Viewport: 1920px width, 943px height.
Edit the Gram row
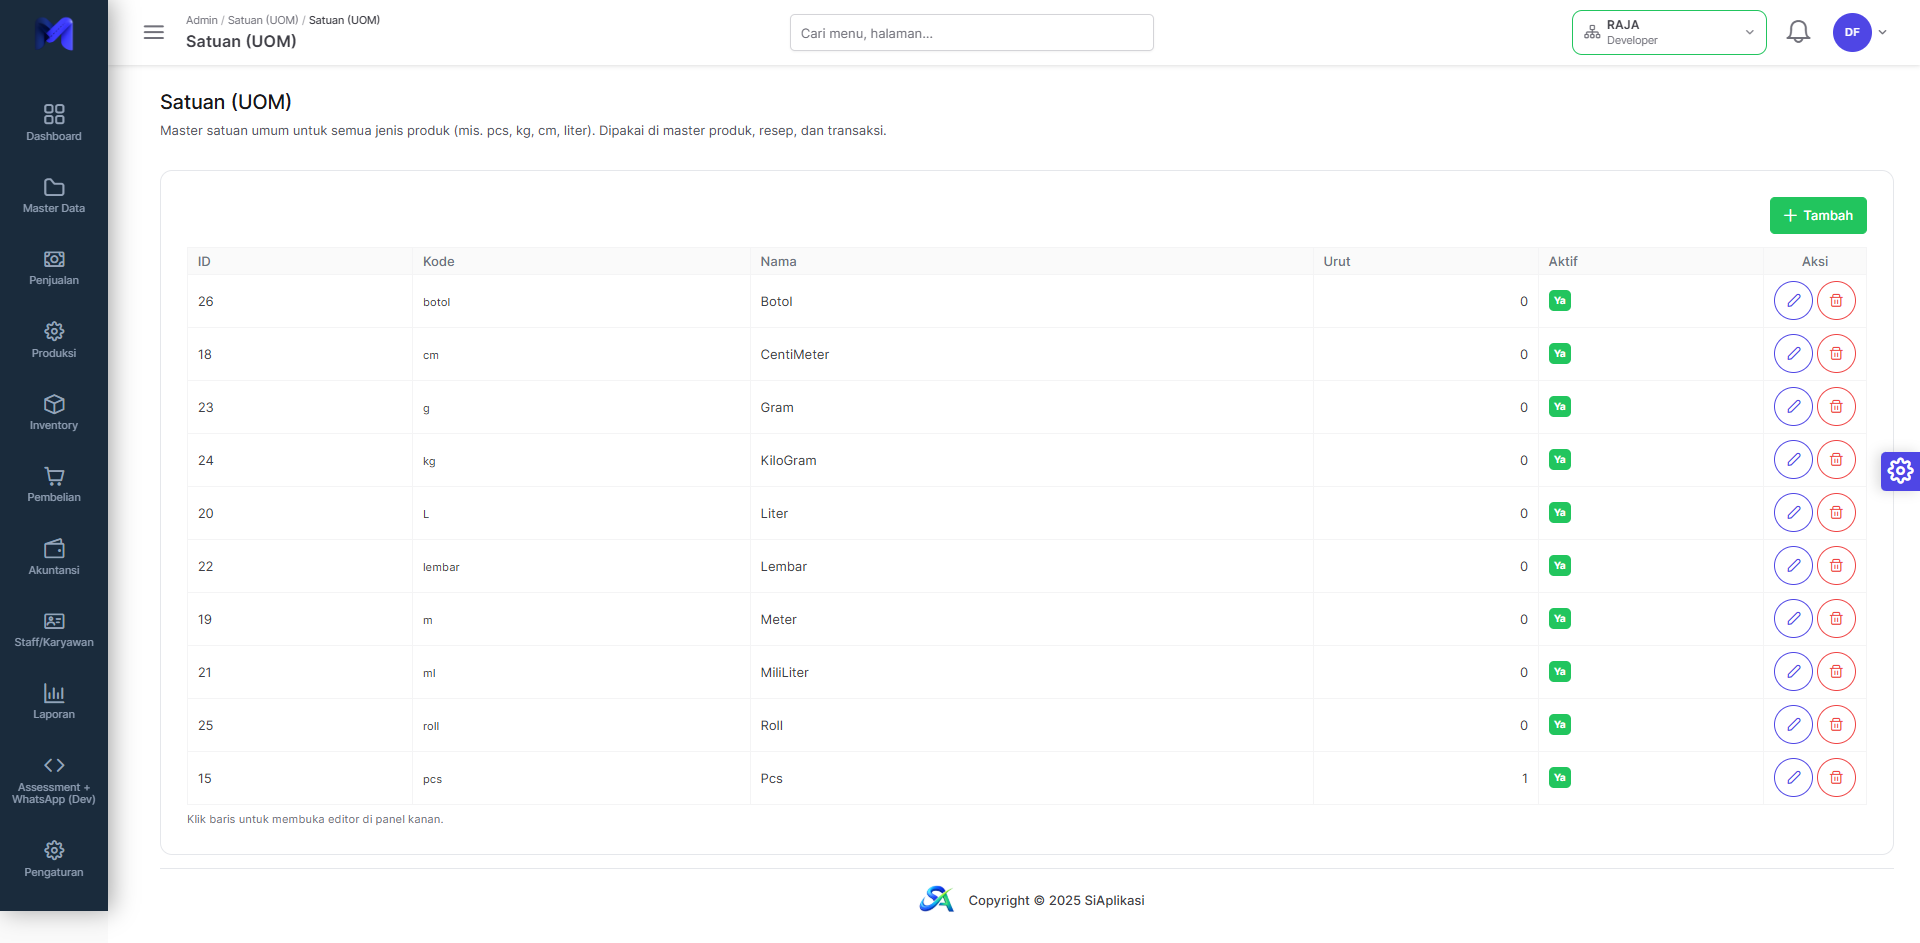point(1793,407)
